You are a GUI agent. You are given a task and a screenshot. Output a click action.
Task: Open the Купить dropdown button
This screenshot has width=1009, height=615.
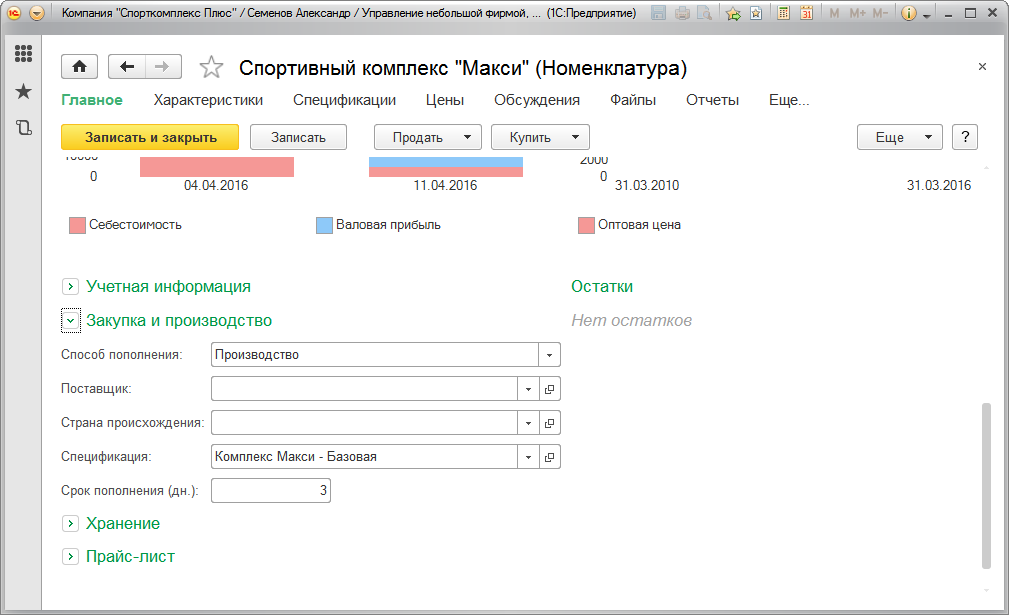[541, 137]
